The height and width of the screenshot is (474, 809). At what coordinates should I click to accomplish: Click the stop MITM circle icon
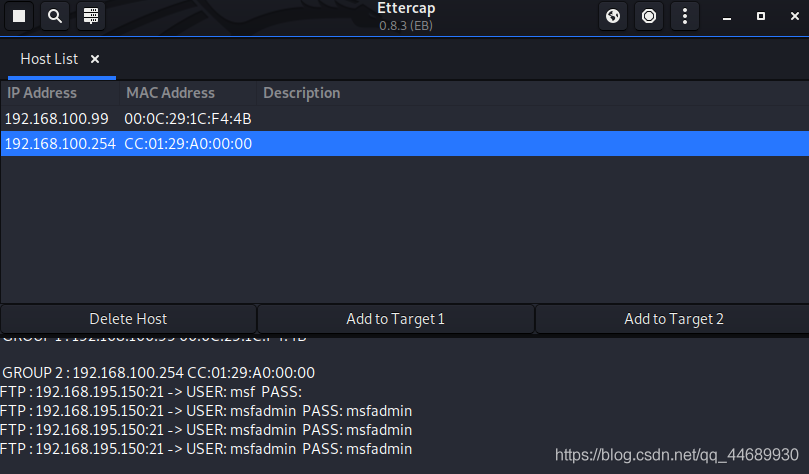coord(649,16)
